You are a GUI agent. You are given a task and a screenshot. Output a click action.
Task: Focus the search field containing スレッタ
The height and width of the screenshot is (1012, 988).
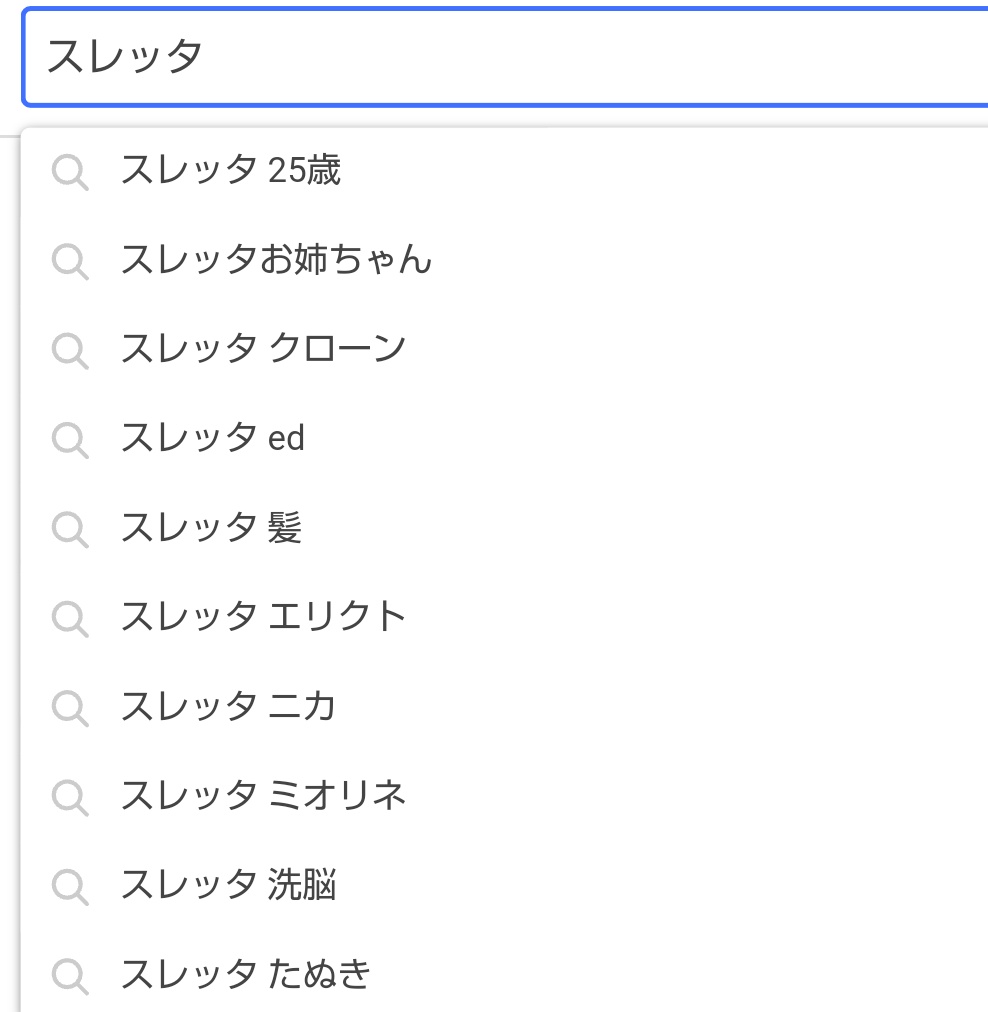(505, 57)
